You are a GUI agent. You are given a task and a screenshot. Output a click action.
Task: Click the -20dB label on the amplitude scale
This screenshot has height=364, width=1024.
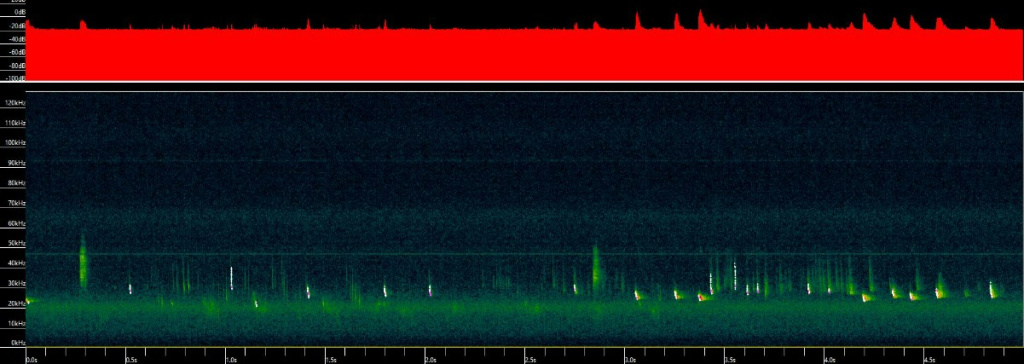coord(18,25)
